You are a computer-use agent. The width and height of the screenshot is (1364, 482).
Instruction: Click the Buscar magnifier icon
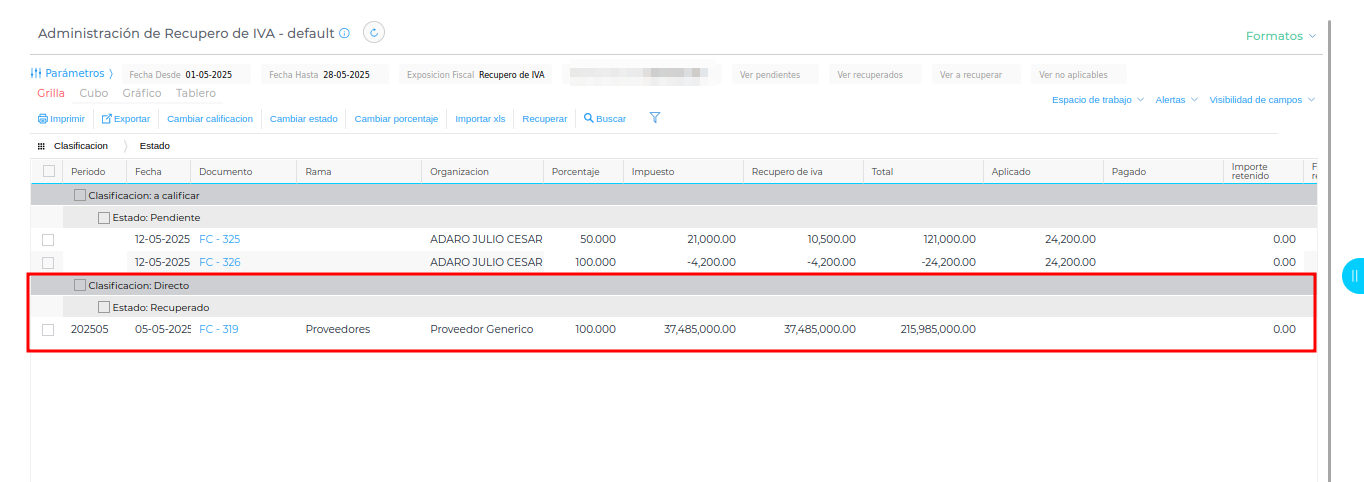(x=589, y=118)
